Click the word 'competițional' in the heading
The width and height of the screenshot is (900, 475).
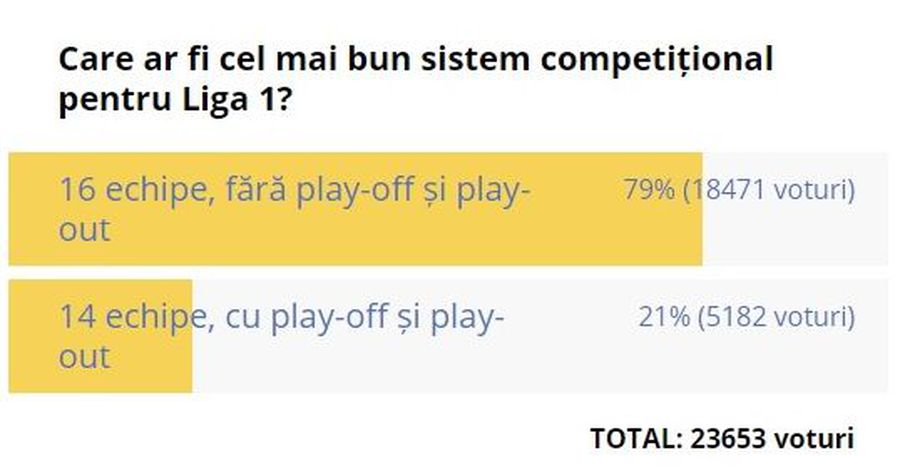click(x=657, y=60)
